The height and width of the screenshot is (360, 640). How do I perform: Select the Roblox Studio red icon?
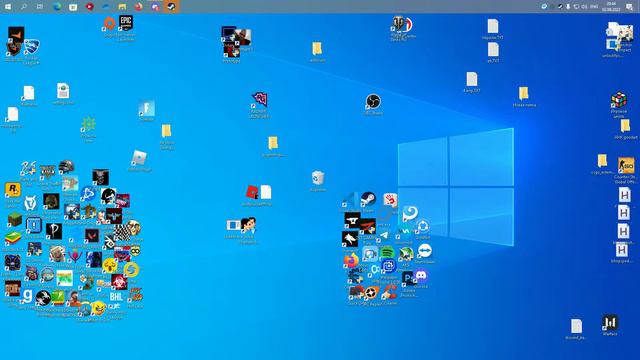tap(252, 192)
